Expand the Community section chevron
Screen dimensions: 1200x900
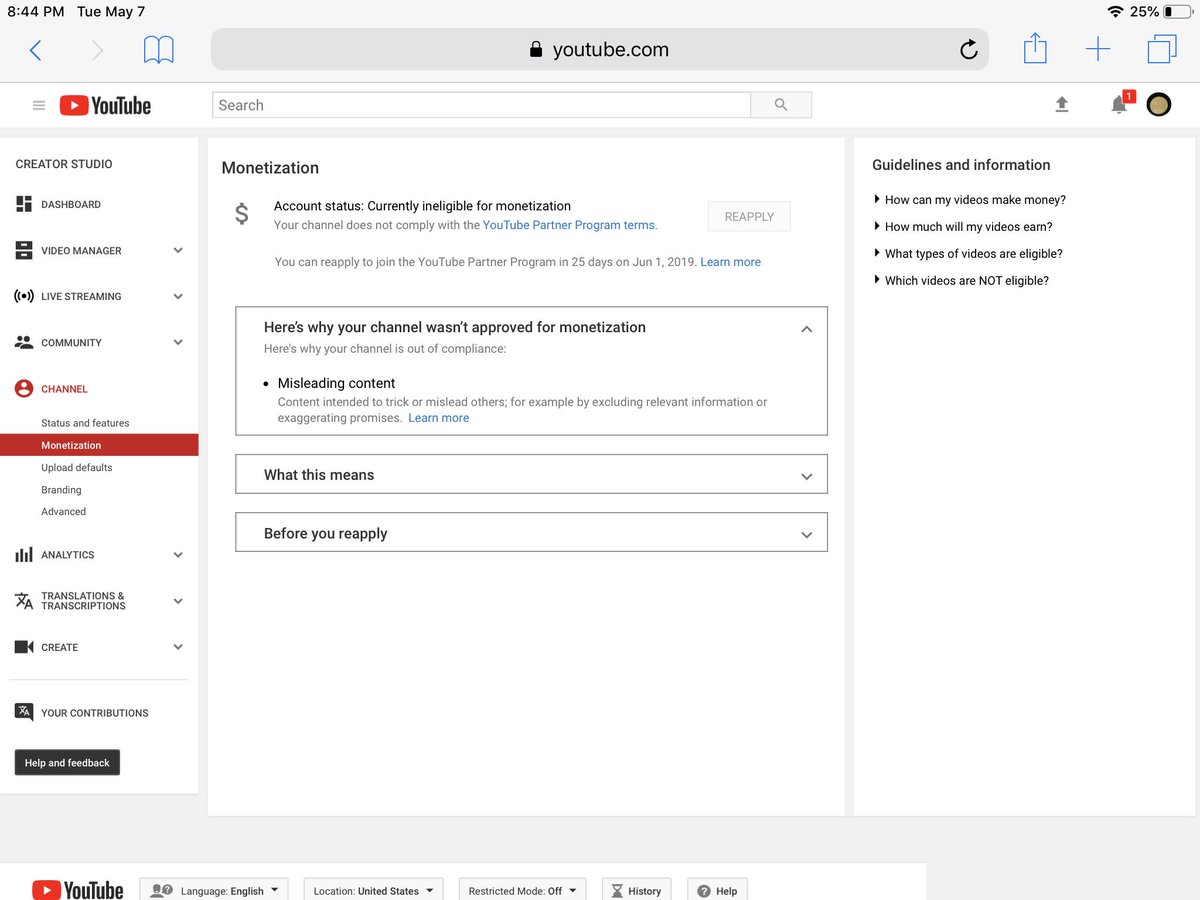[x=178, y=342]
